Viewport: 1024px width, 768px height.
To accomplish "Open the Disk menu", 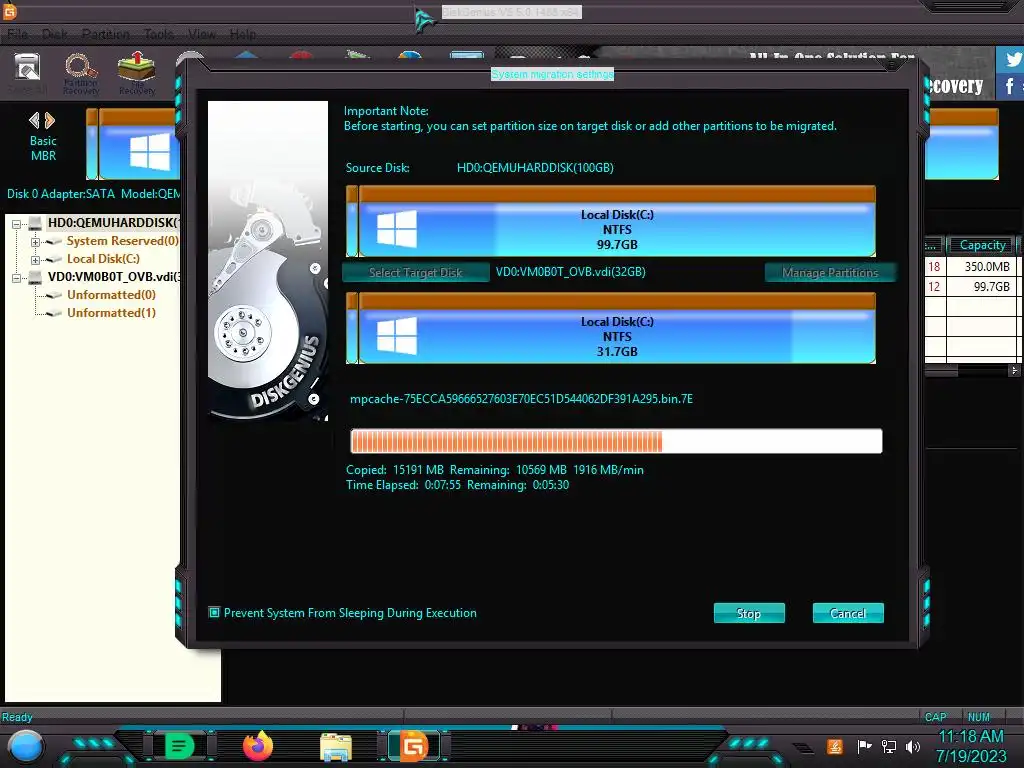I will coord(55,34).
